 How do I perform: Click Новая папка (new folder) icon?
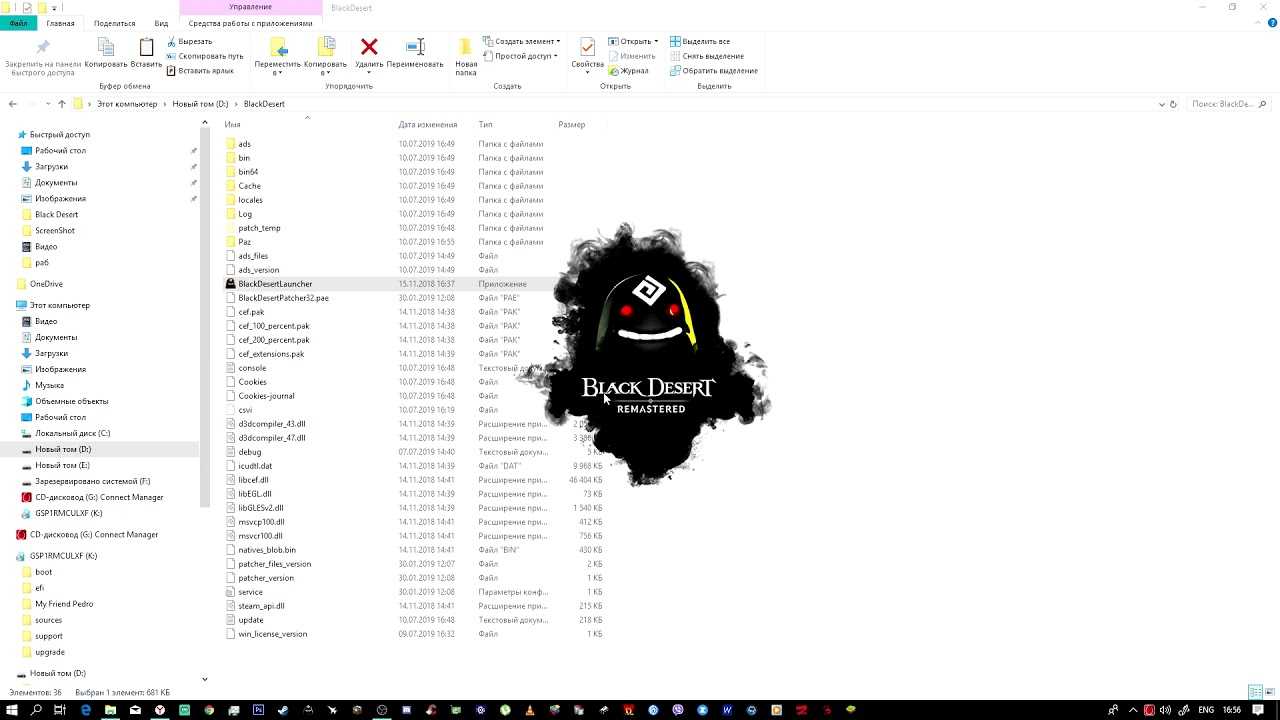466,47
